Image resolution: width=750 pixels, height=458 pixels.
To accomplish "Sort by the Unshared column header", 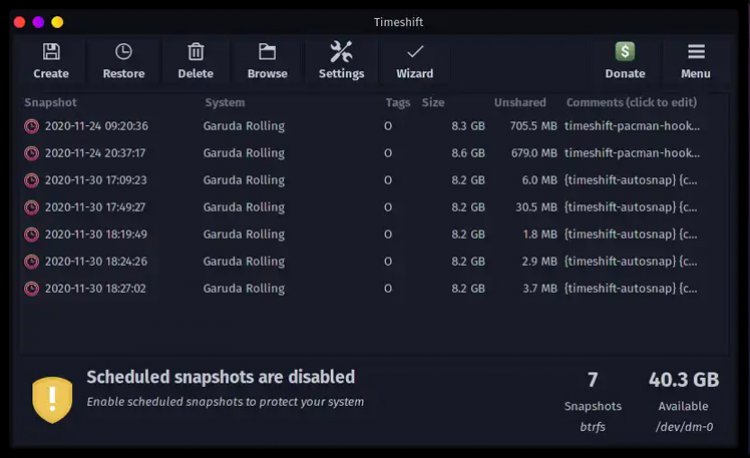I will [520, 102].
